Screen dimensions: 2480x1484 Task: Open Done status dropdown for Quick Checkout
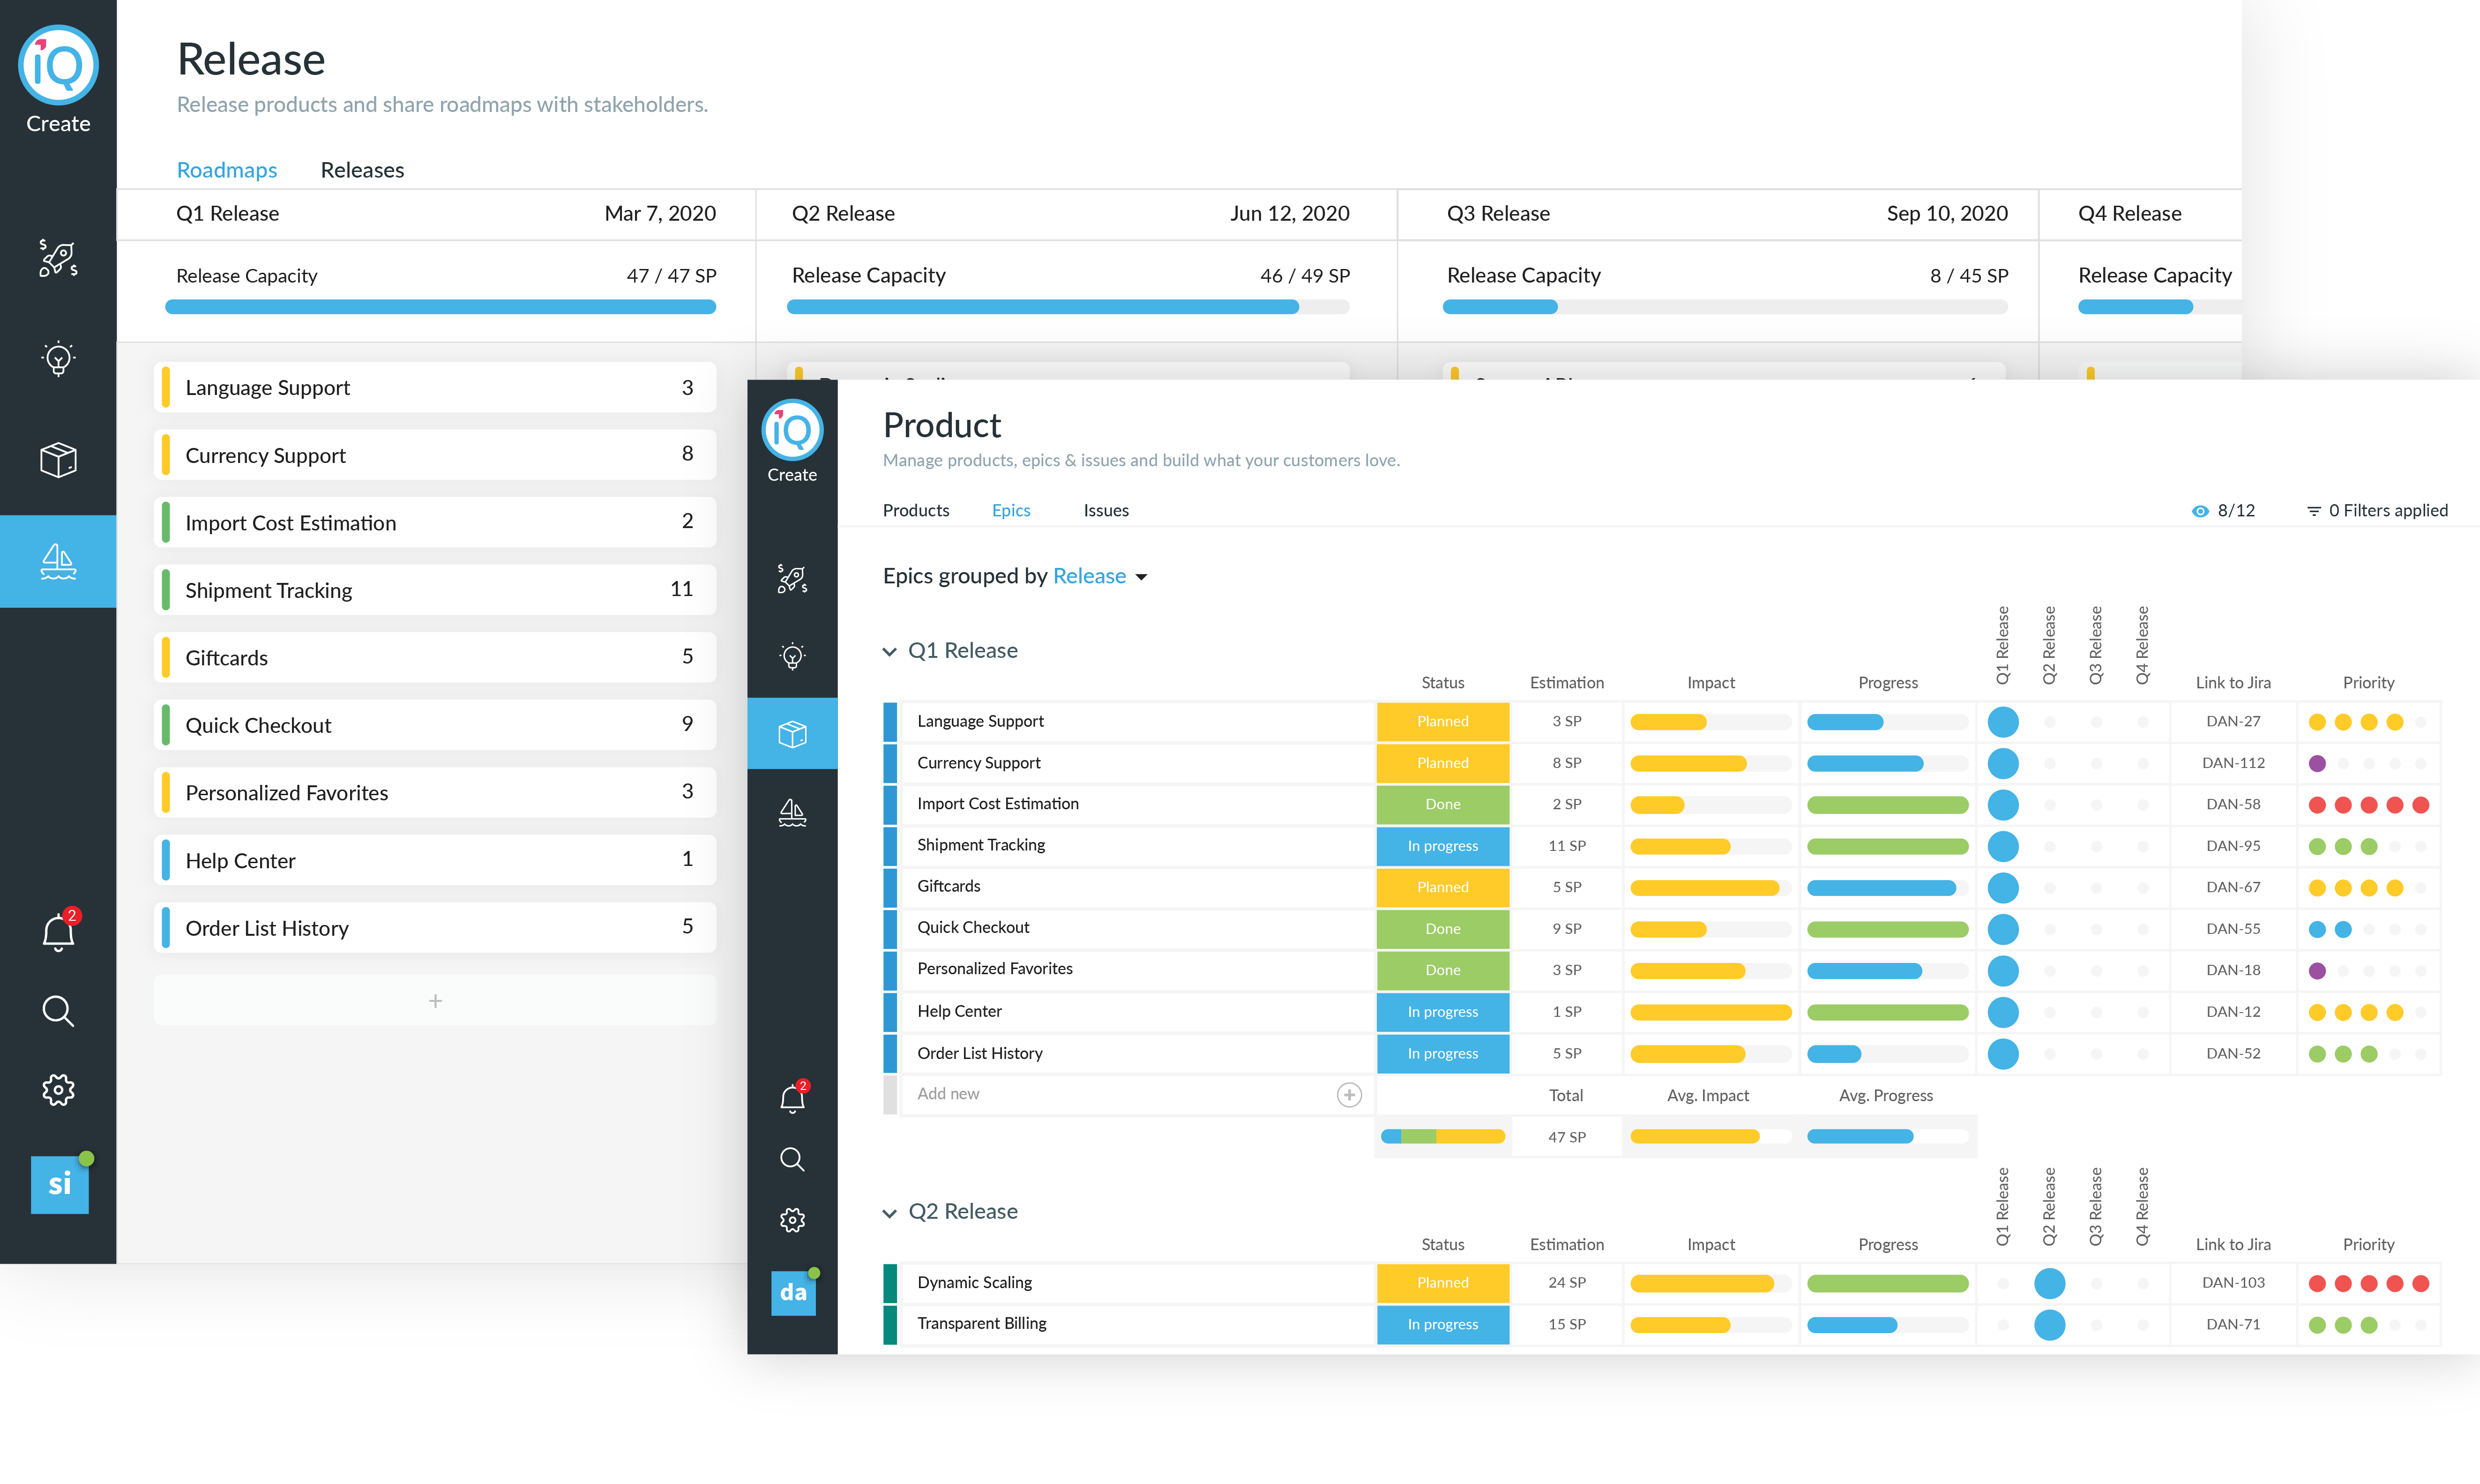[1442, 930]
